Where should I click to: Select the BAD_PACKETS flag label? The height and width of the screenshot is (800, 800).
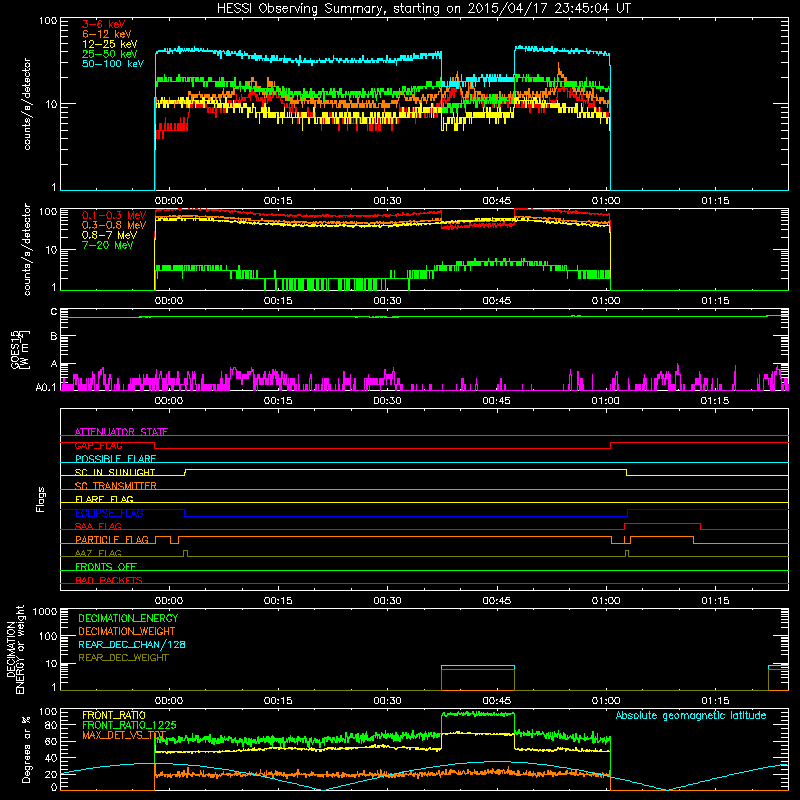pyautogui.click(x=109, y=581)
